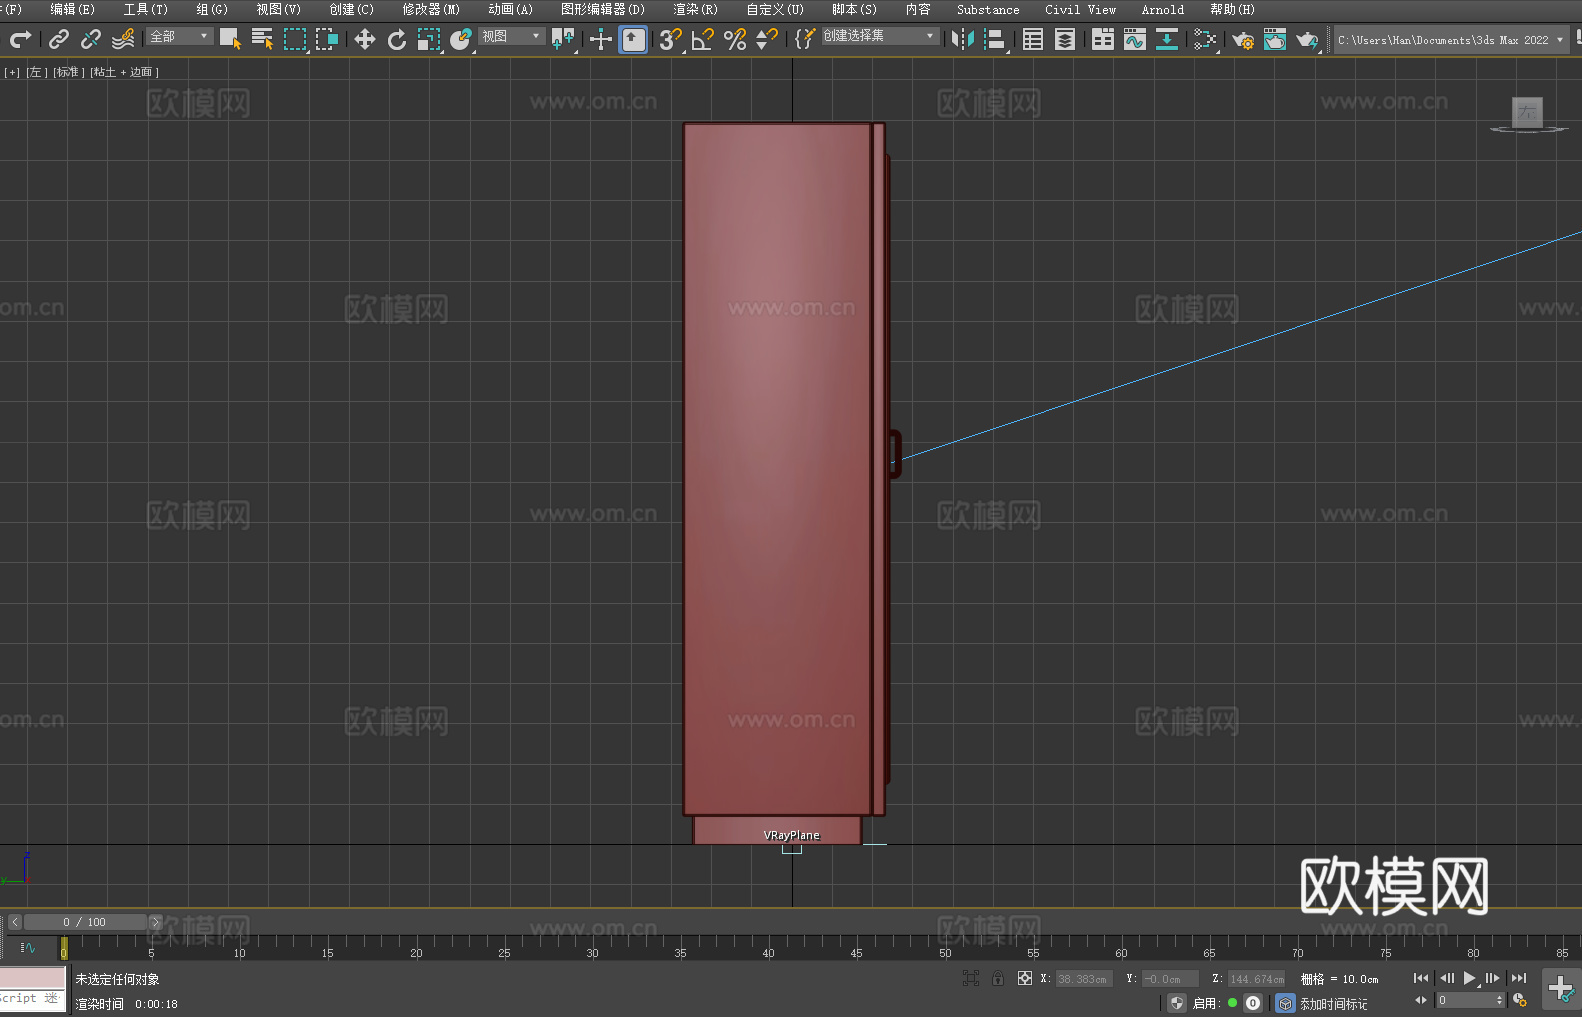This screenshot has width=1582, height=1017.
Task: Click the Redo arrow icon
Action: point(20,39)
